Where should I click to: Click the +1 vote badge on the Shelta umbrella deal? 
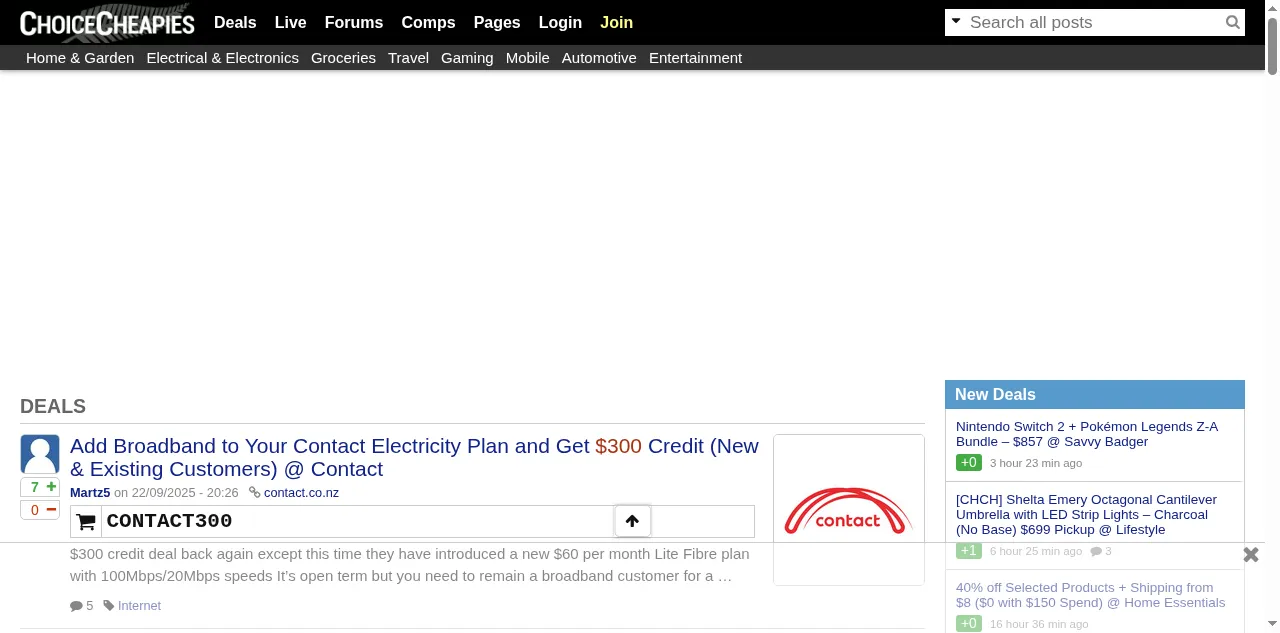point(969,551)
